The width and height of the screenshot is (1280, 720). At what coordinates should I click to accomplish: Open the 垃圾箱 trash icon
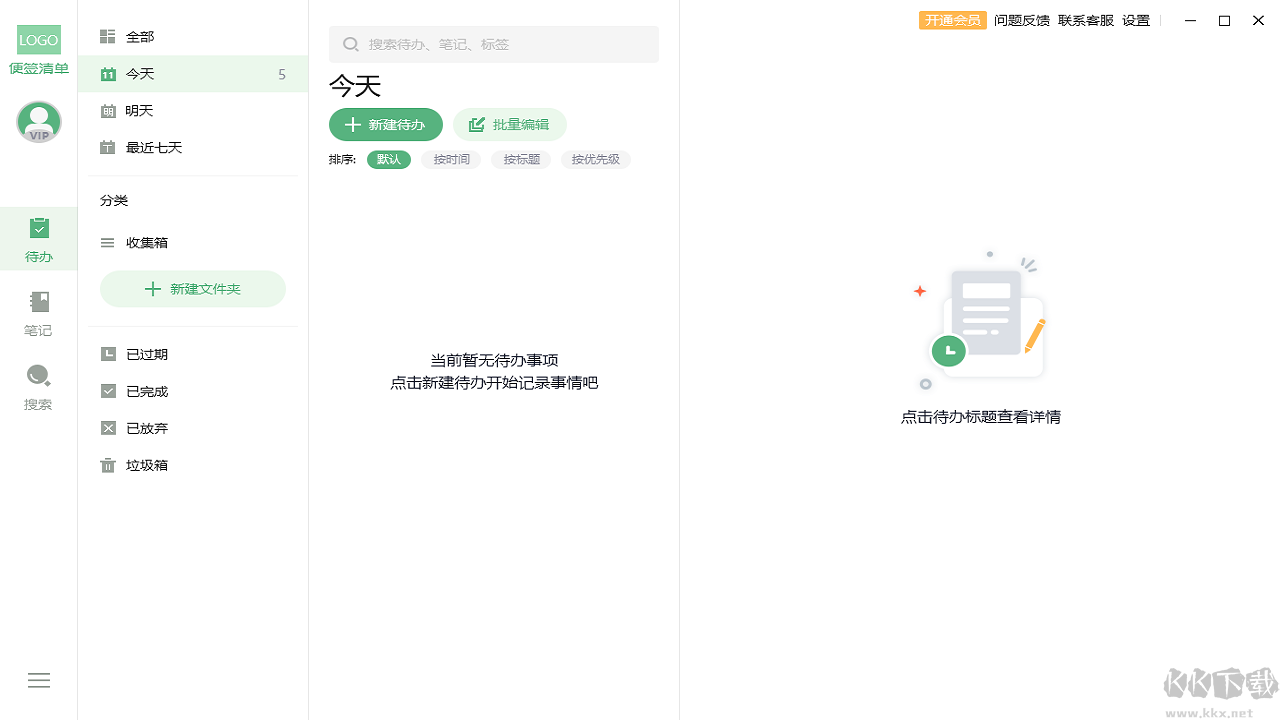(x=108, y=464)
